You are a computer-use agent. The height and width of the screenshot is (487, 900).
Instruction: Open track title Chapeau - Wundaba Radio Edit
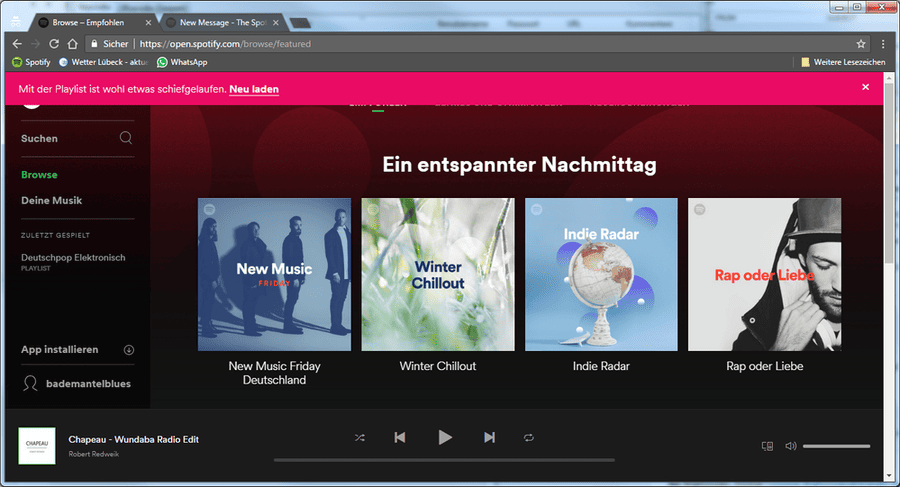(x=134, y=439)
